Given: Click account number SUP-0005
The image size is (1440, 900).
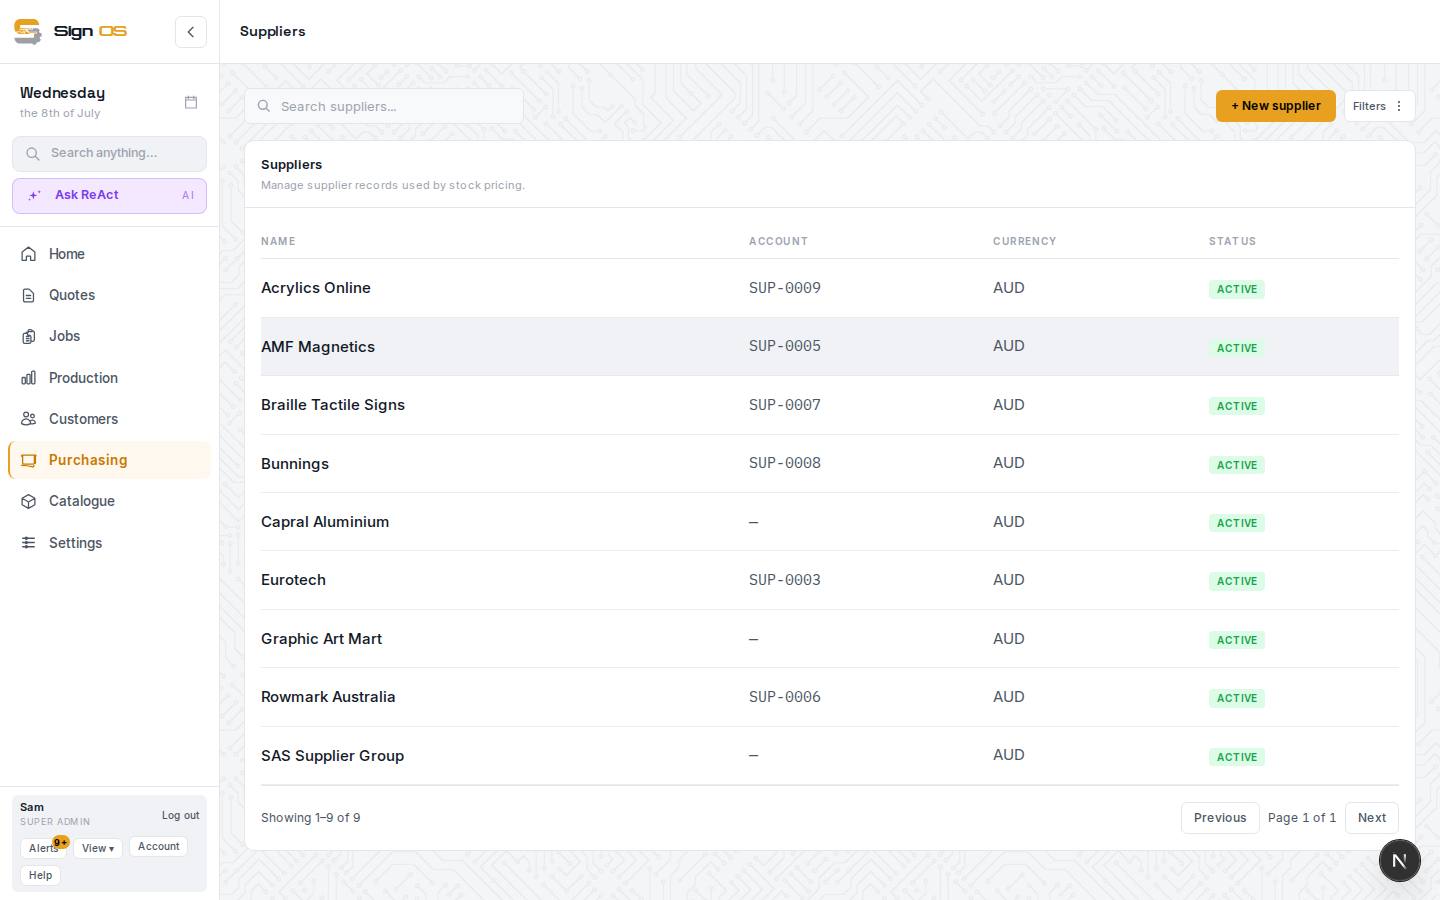Looking at the screenshot, I should coord(785,346).
